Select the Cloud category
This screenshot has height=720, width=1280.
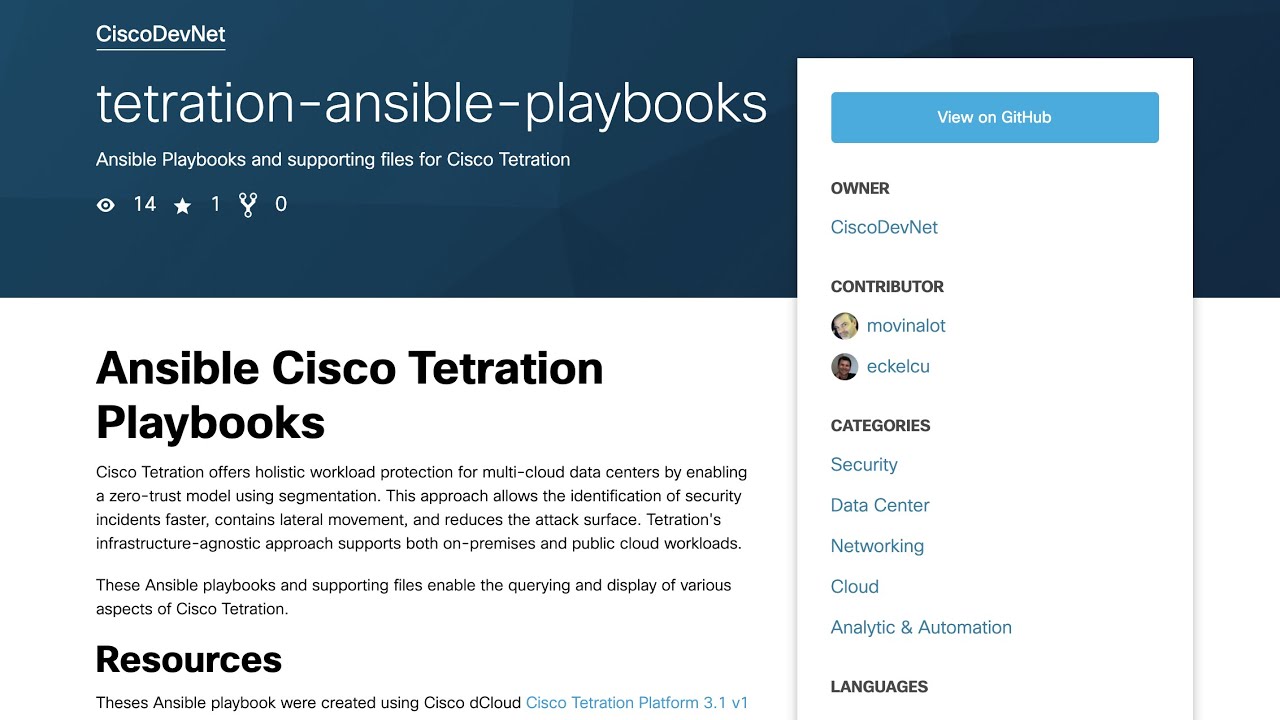click(x=855, y=587)
